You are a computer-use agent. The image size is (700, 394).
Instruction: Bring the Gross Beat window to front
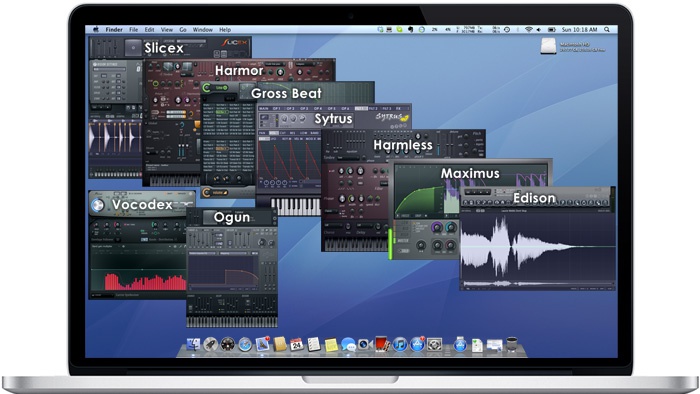pyautogui.click(x=287, y=93)
